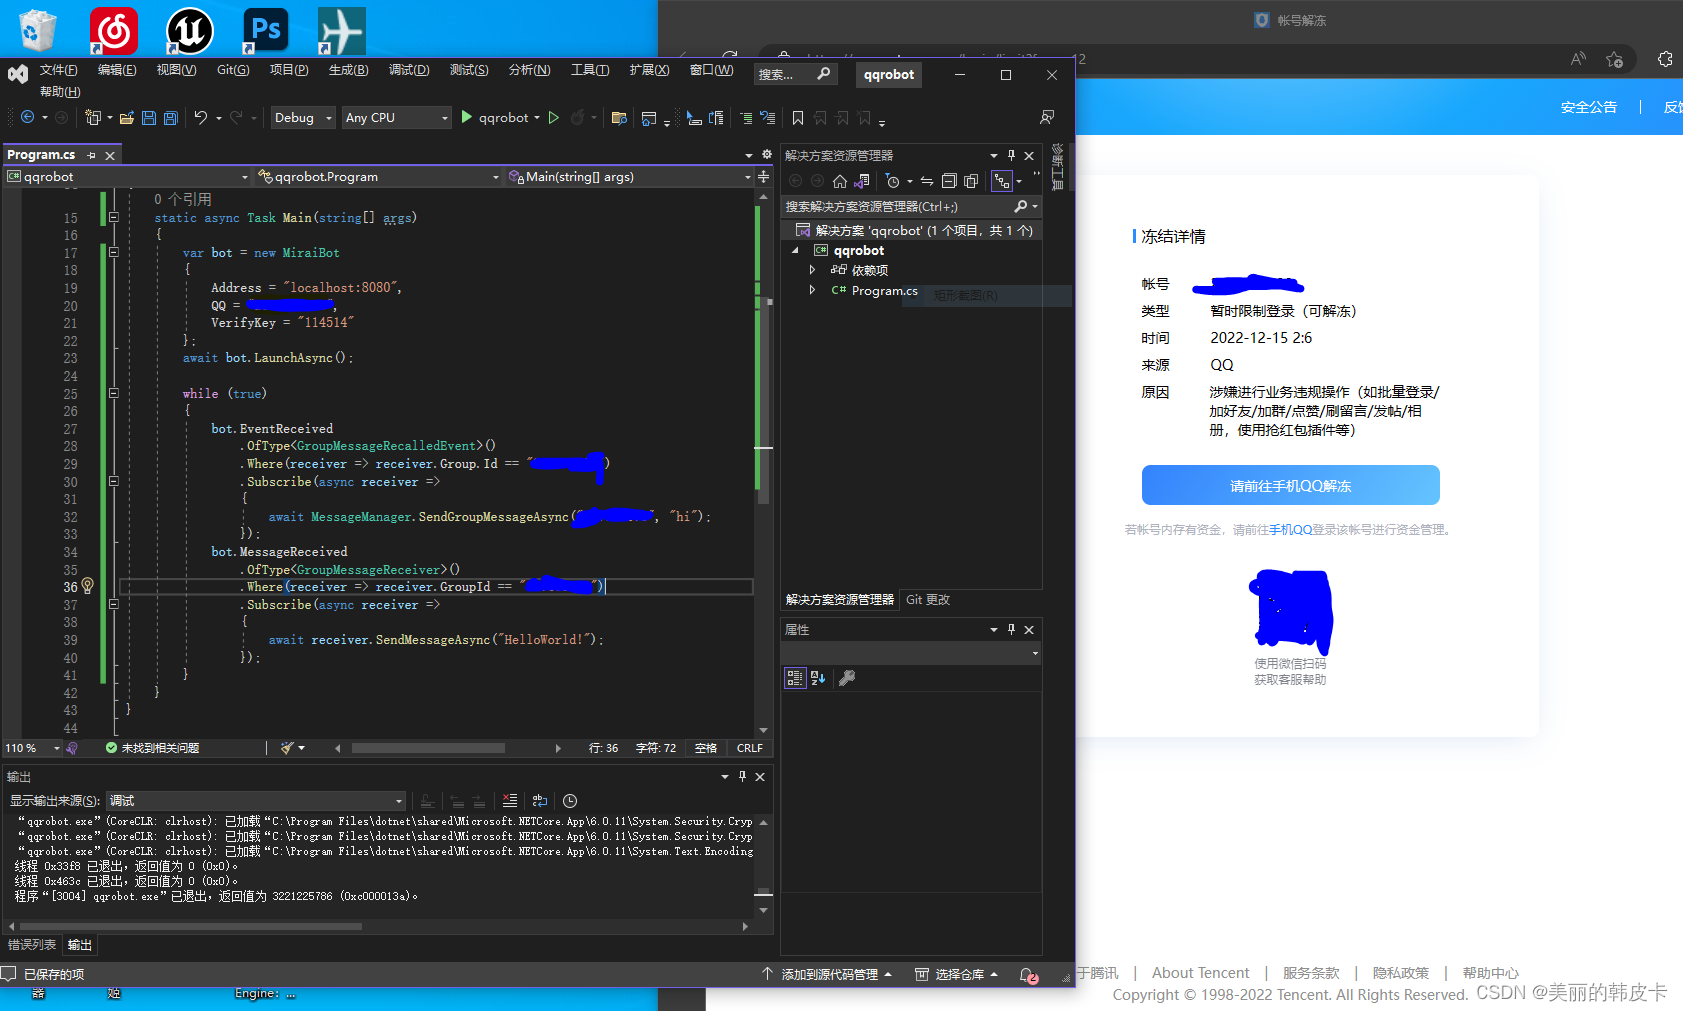Open the Live Share feedback icon
1683x1011 pixels.
[x=1047, y=117]
